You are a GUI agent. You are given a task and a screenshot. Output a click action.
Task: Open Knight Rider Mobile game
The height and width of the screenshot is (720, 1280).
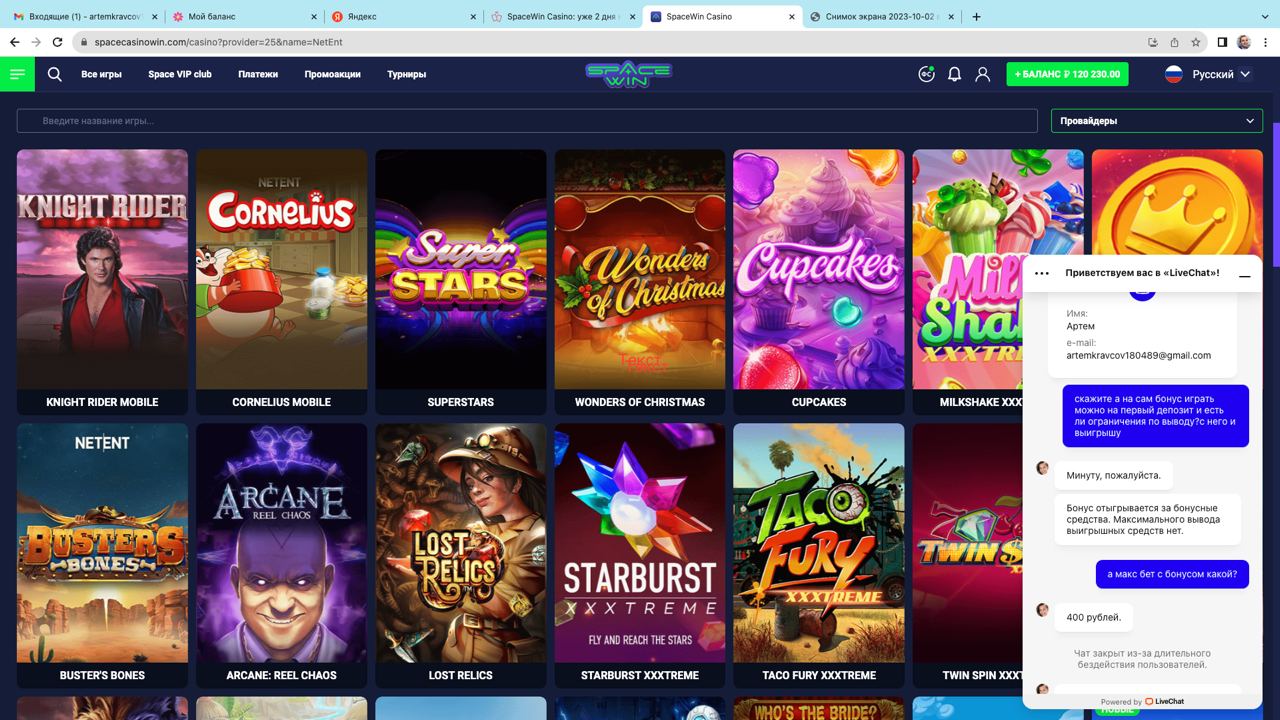102,282
